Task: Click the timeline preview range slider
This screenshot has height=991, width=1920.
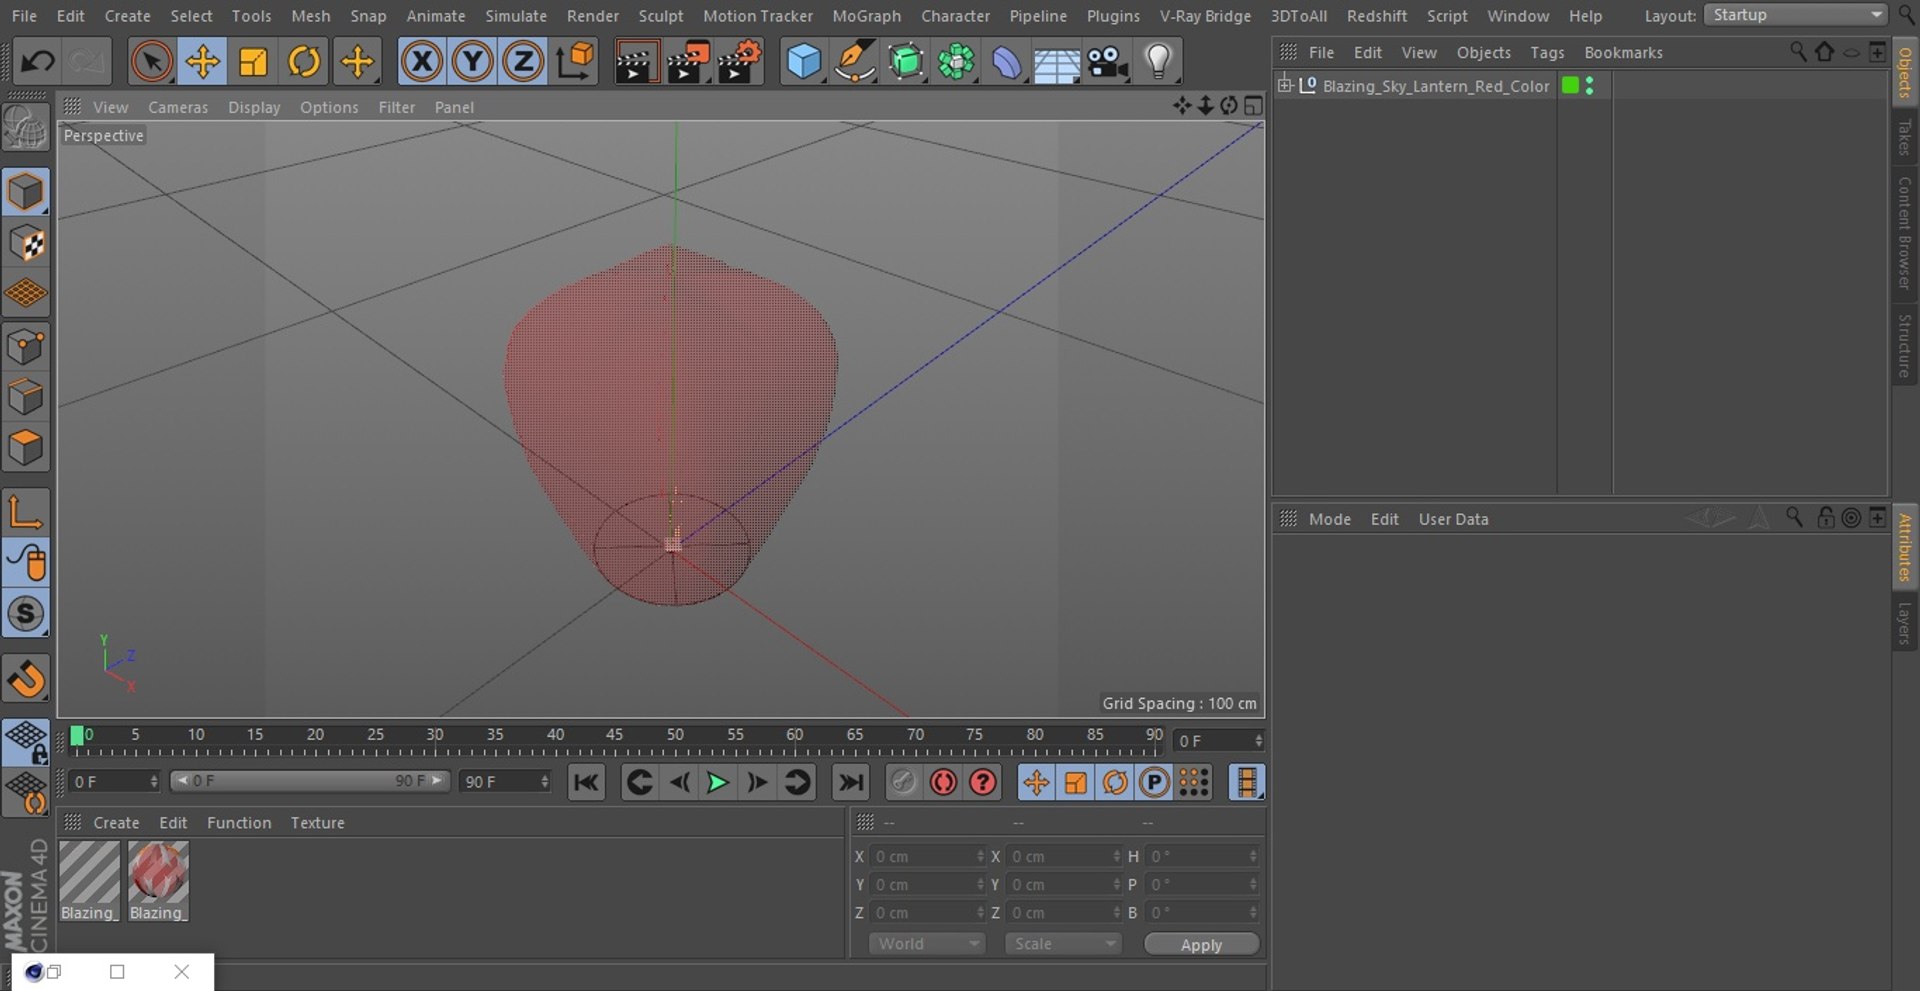Action: click(x=309, y=780)
